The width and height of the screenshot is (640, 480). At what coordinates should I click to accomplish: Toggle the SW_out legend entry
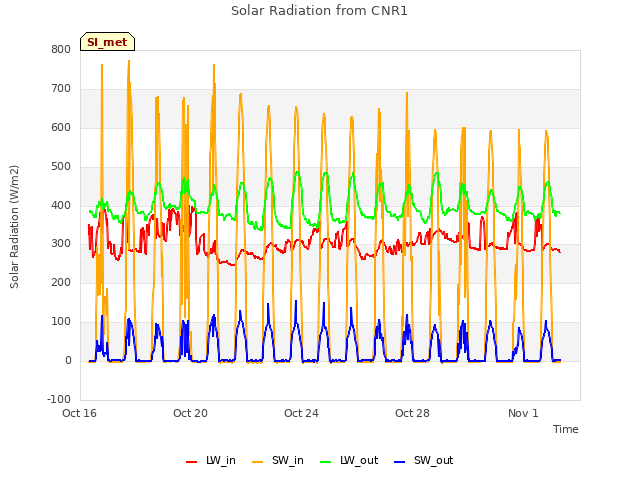pos(424,460)
